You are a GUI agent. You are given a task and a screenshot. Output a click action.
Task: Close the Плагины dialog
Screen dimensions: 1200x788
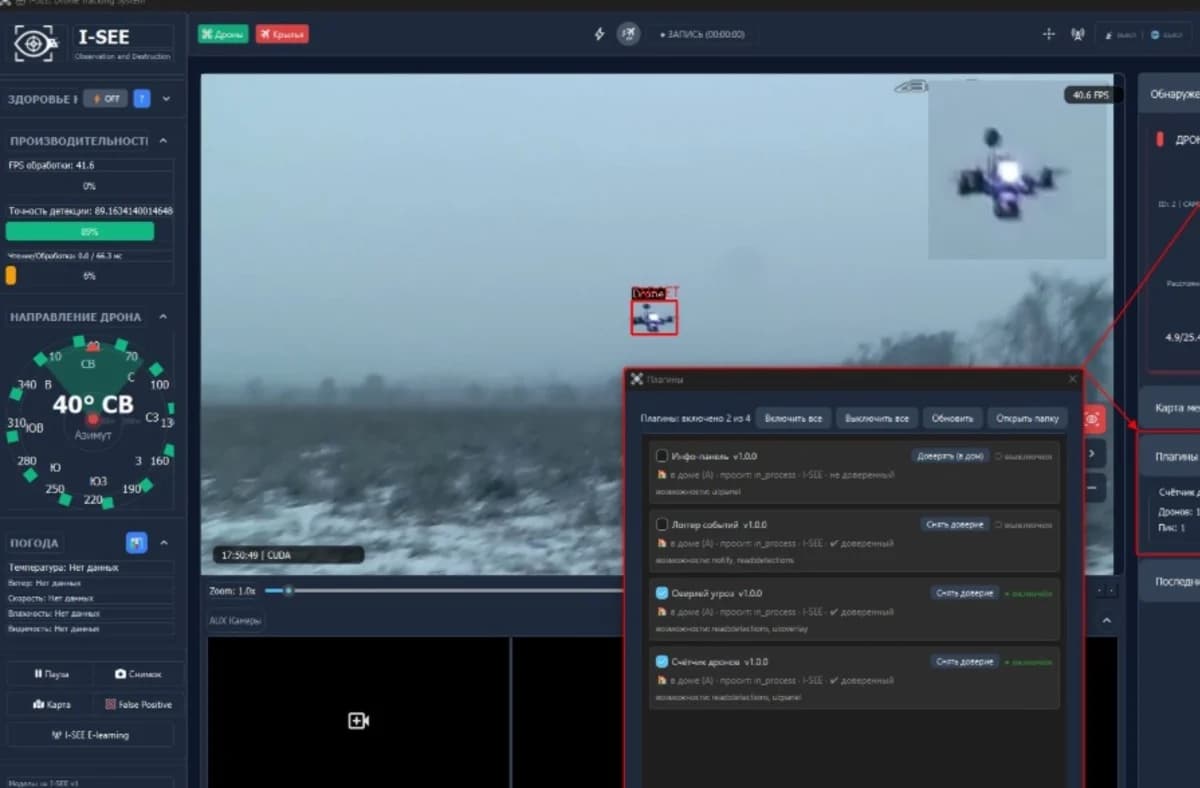point(1073,379)
